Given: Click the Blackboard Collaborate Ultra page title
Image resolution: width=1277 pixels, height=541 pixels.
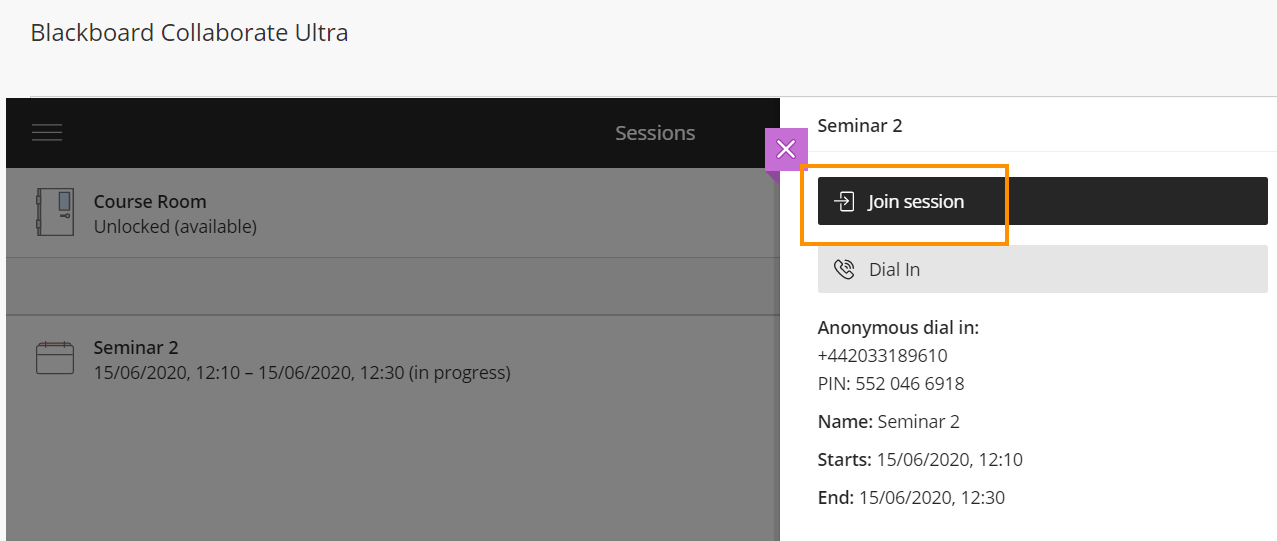Looking at the screenshot, I should (x=189, y=32).
